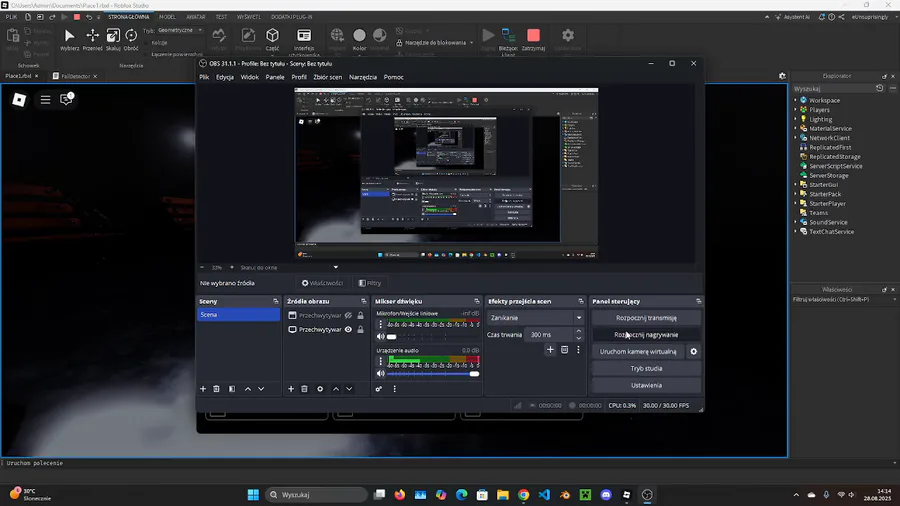Move source down in Źródła obrazu panel
The height and width of the screenshot is (506, 900).
[349, 389]
